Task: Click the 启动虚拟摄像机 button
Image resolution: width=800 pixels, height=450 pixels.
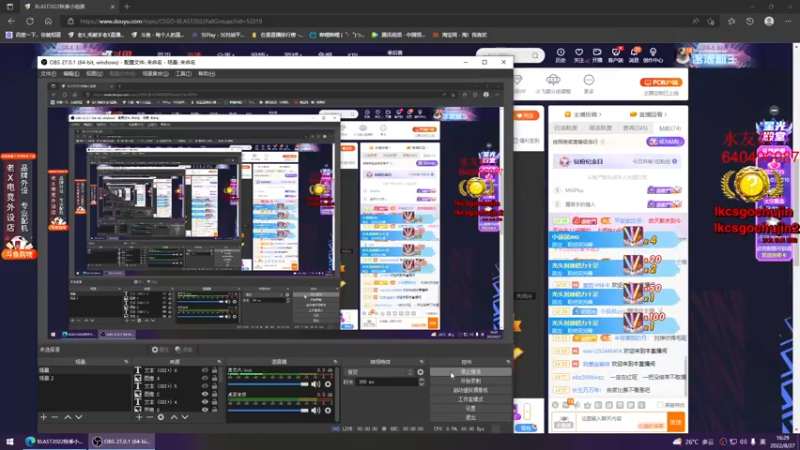Action: click(470, 390)
